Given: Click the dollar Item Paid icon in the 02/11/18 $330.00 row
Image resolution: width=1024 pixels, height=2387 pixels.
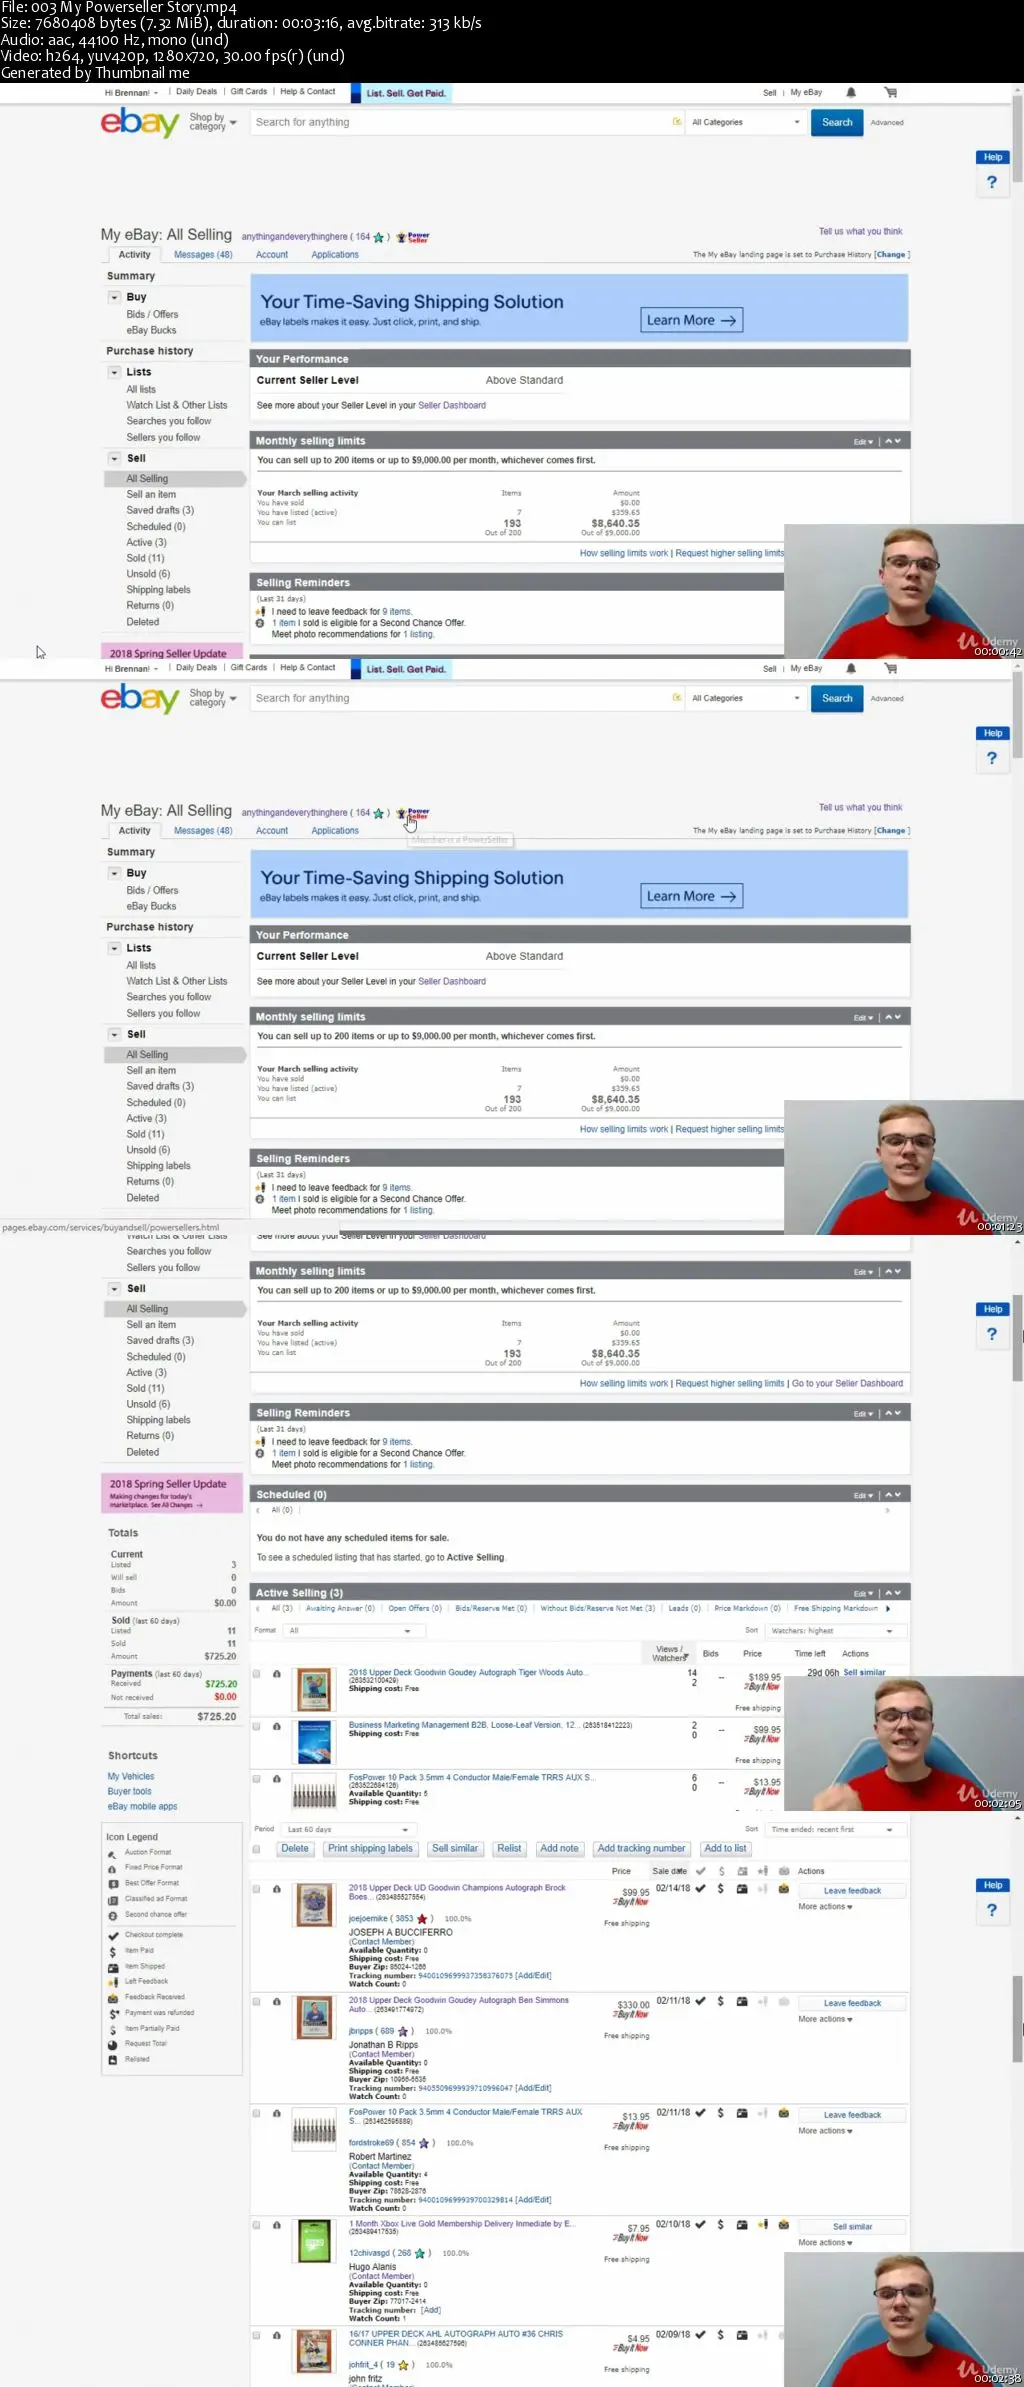Looking at the screenshot, I should pos(720,2000).
